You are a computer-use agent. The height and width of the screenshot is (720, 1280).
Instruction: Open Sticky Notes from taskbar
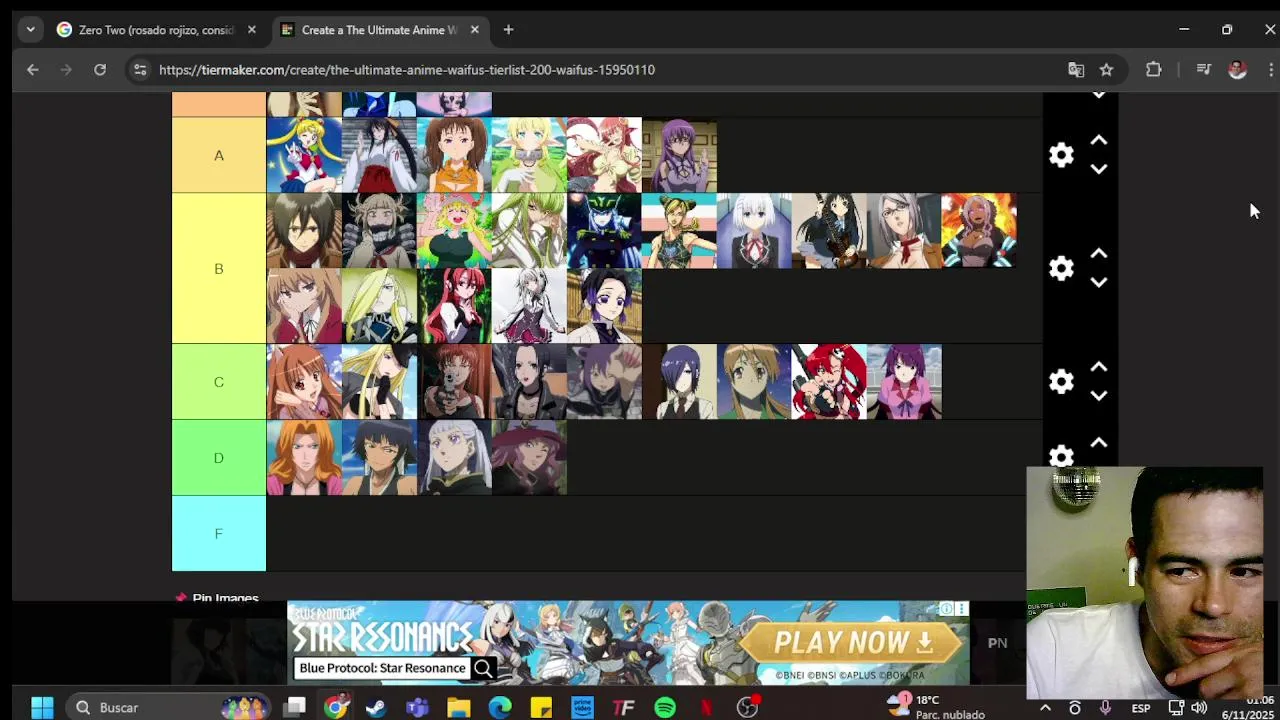pyautogui.click(x=541, y=707)
